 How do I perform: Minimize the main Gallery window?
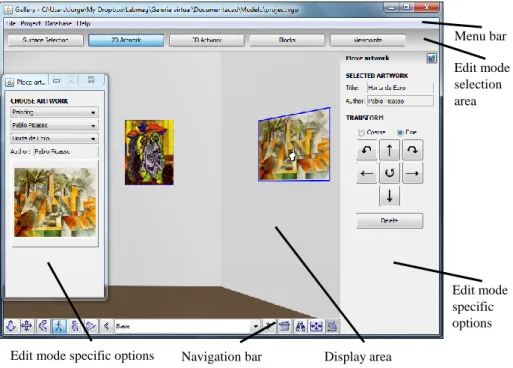[x=392, y=7]
